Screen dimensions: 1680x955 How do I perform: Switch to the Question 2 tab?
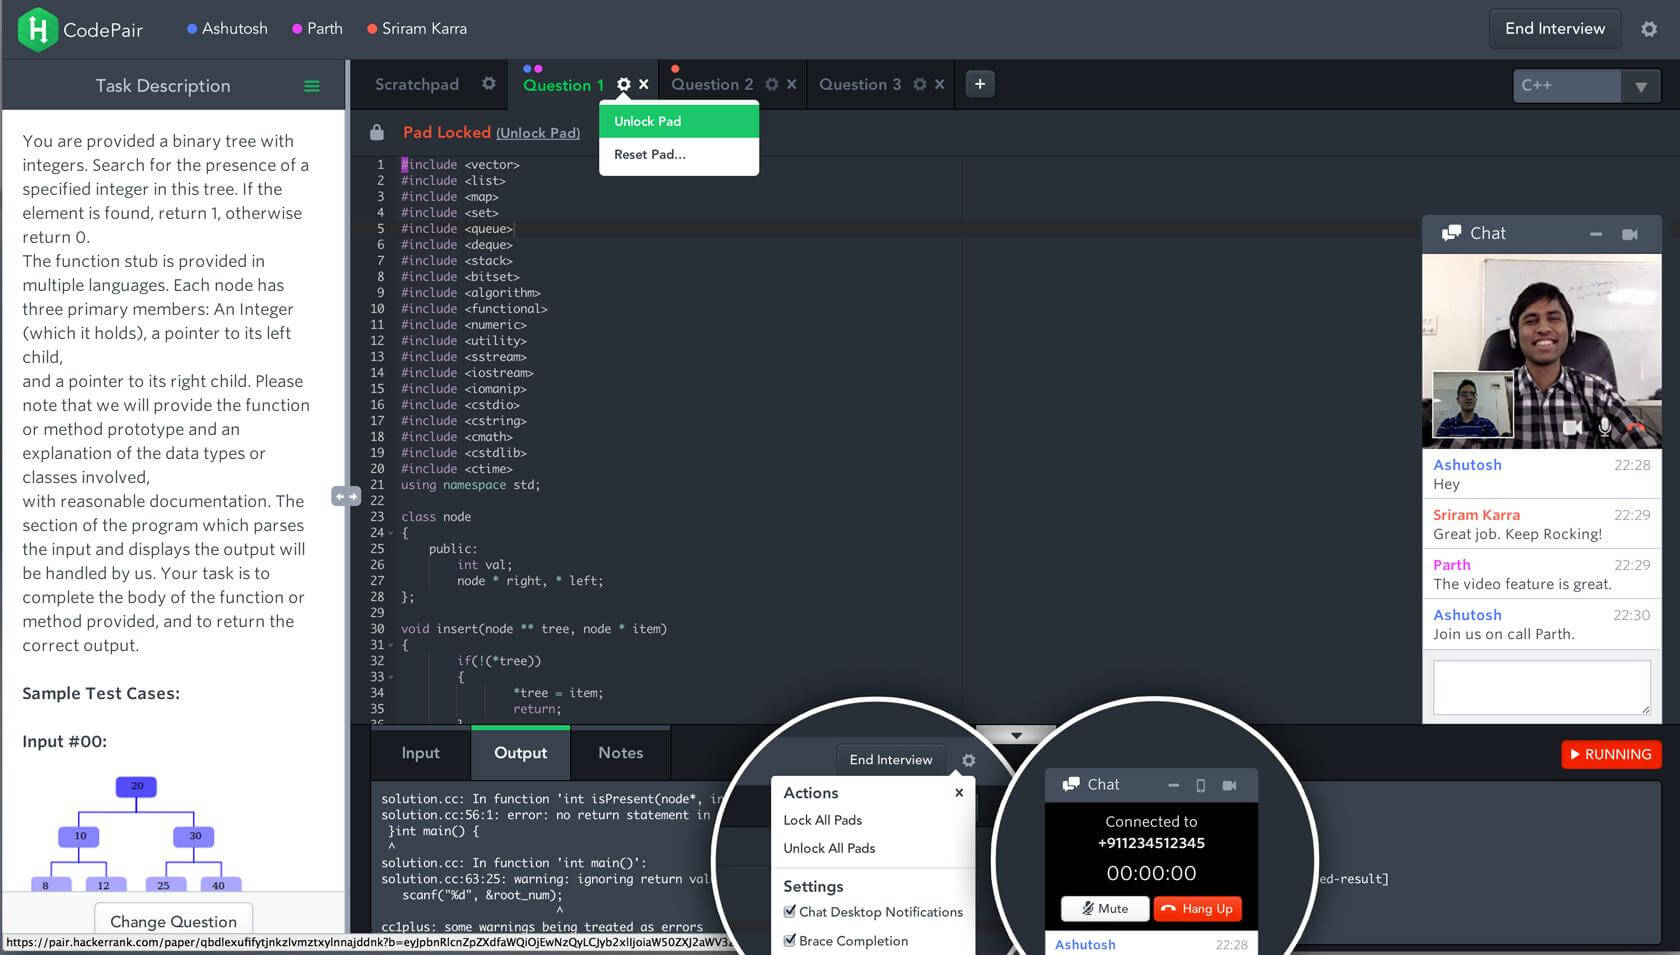coord(712,85)
